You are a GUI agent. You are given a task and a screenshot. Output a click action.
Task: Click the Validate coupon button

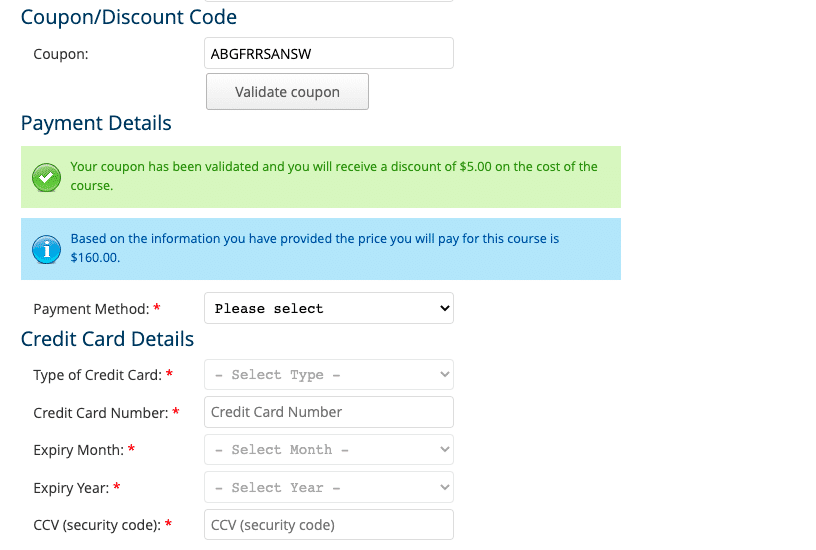click(x=287, y=92)
